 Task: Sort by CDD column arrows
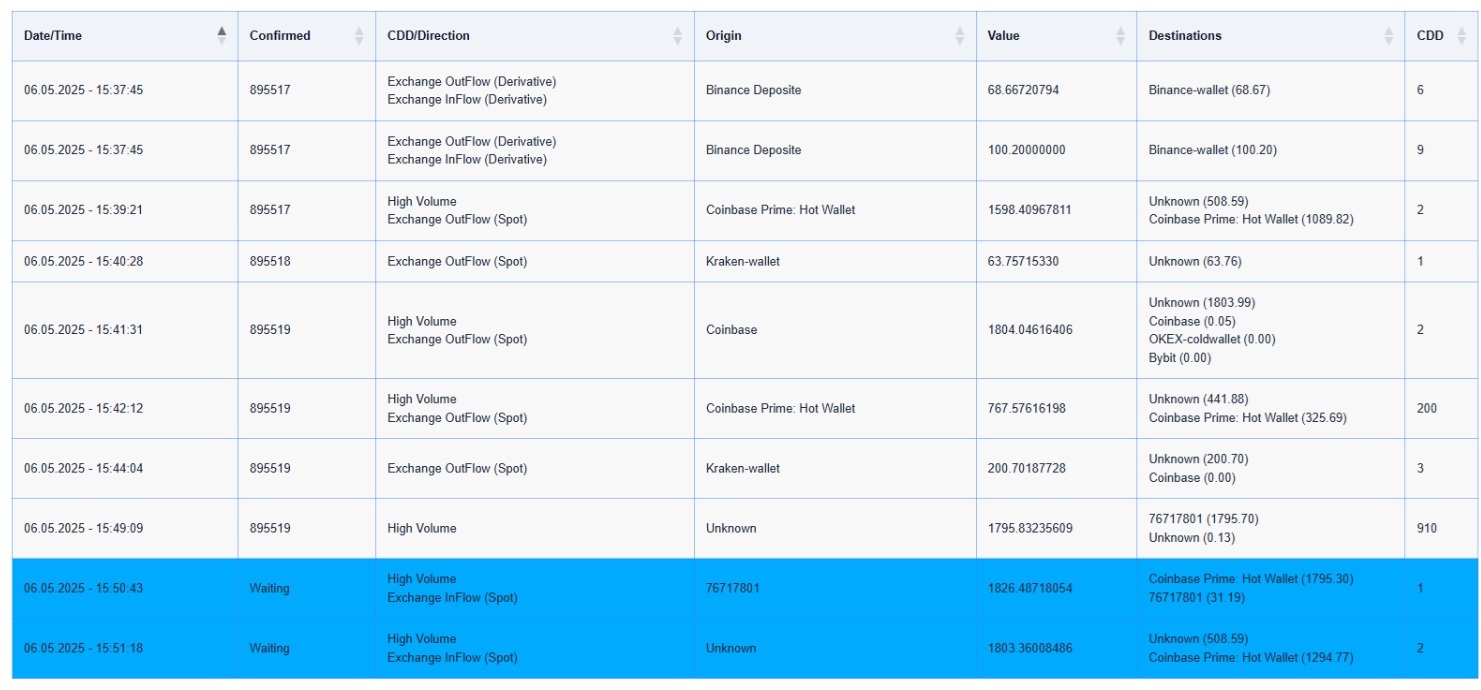[x=1462, y=36]
